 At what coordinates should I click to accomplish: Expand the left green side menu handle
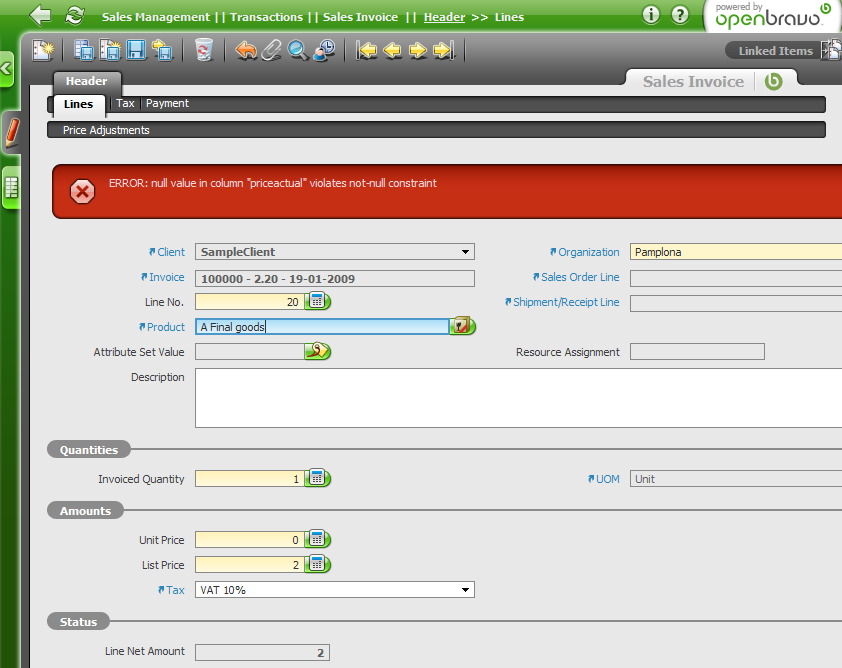click(x=6, y=69)
